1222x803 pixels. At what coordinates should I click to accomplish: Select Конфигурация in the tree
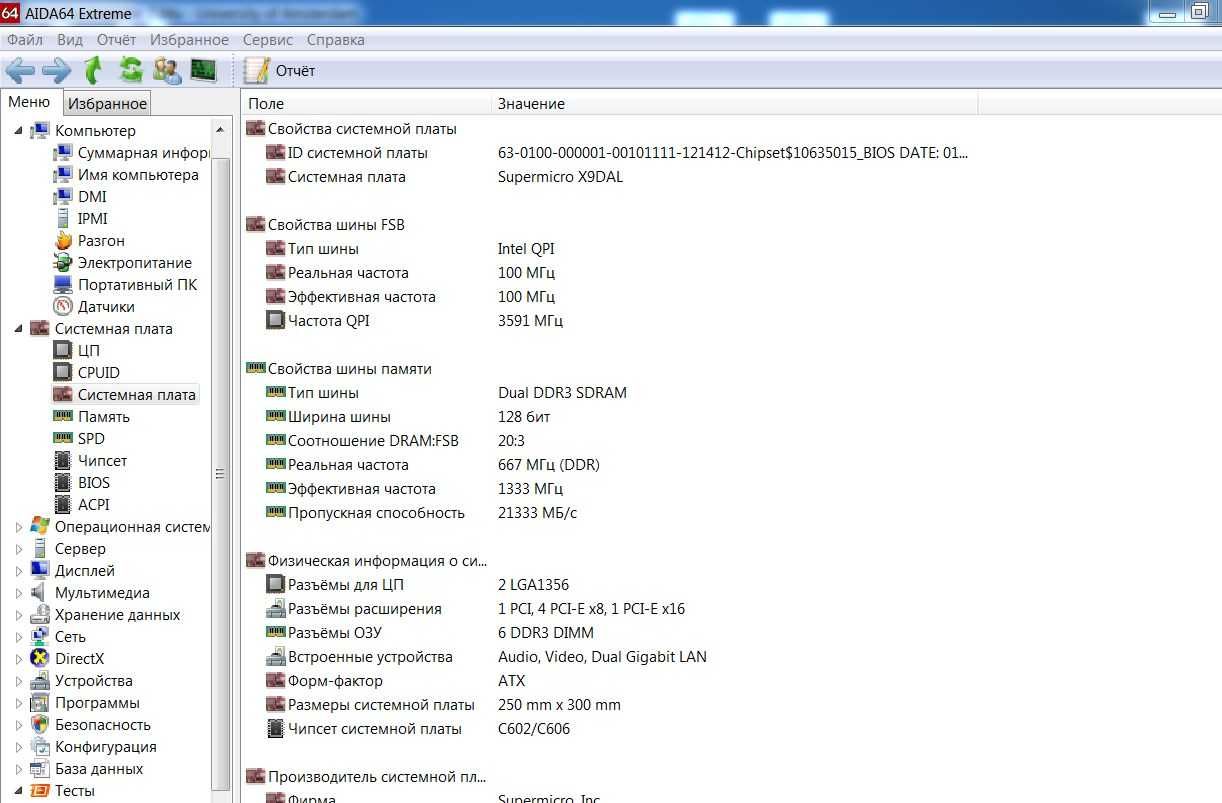[106, 746]
